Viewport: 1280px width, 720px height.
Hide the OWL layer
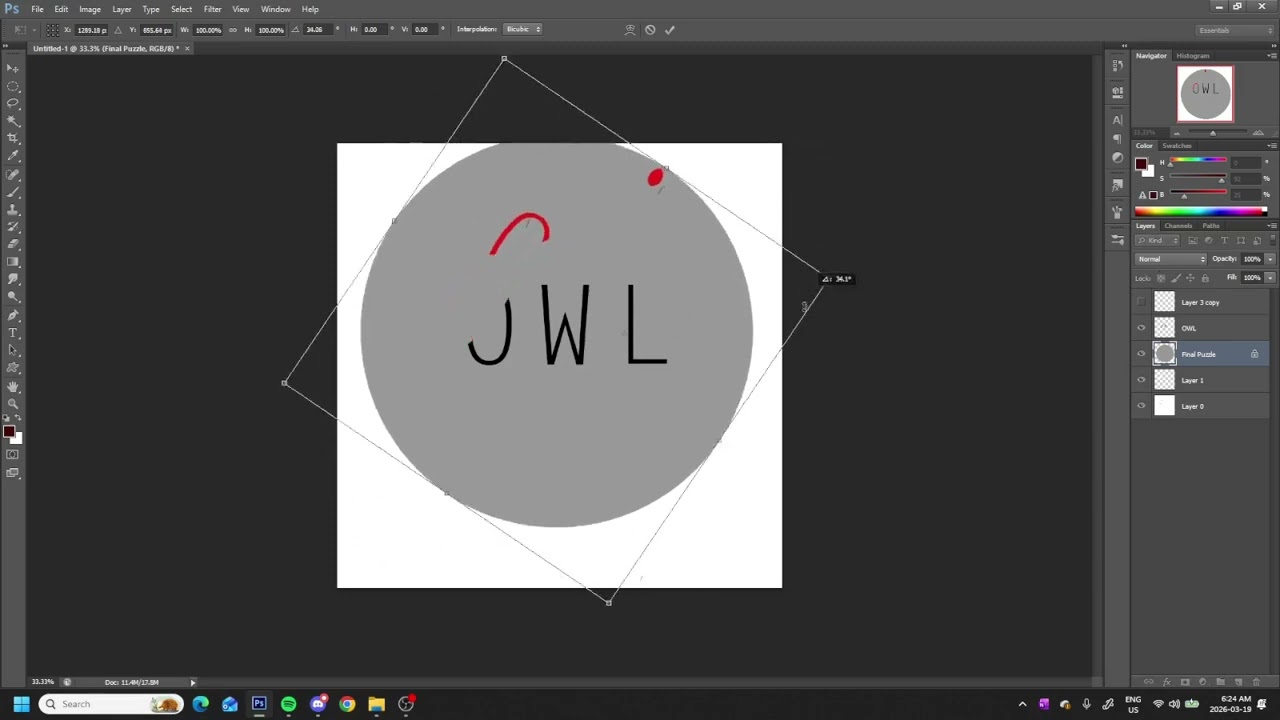[1141, 328]
